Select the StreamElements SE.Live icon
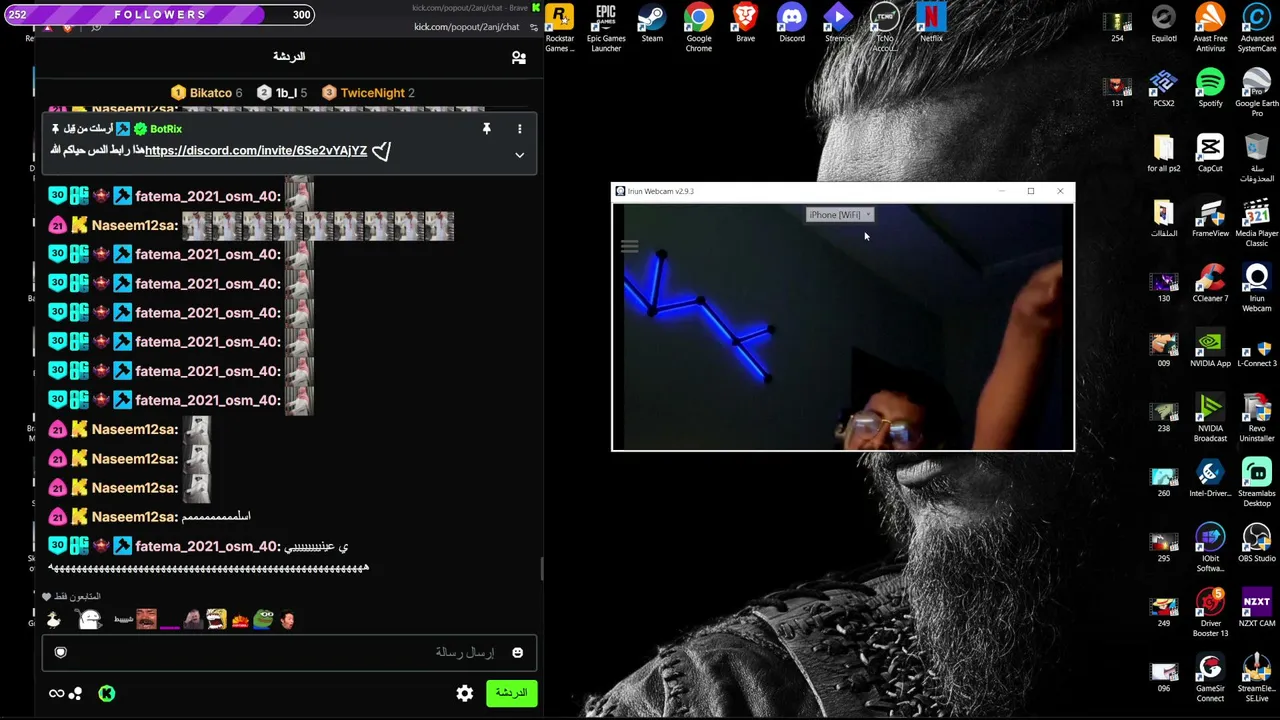The width and height of the screenshot is (1280, 720). point(1257,678)
